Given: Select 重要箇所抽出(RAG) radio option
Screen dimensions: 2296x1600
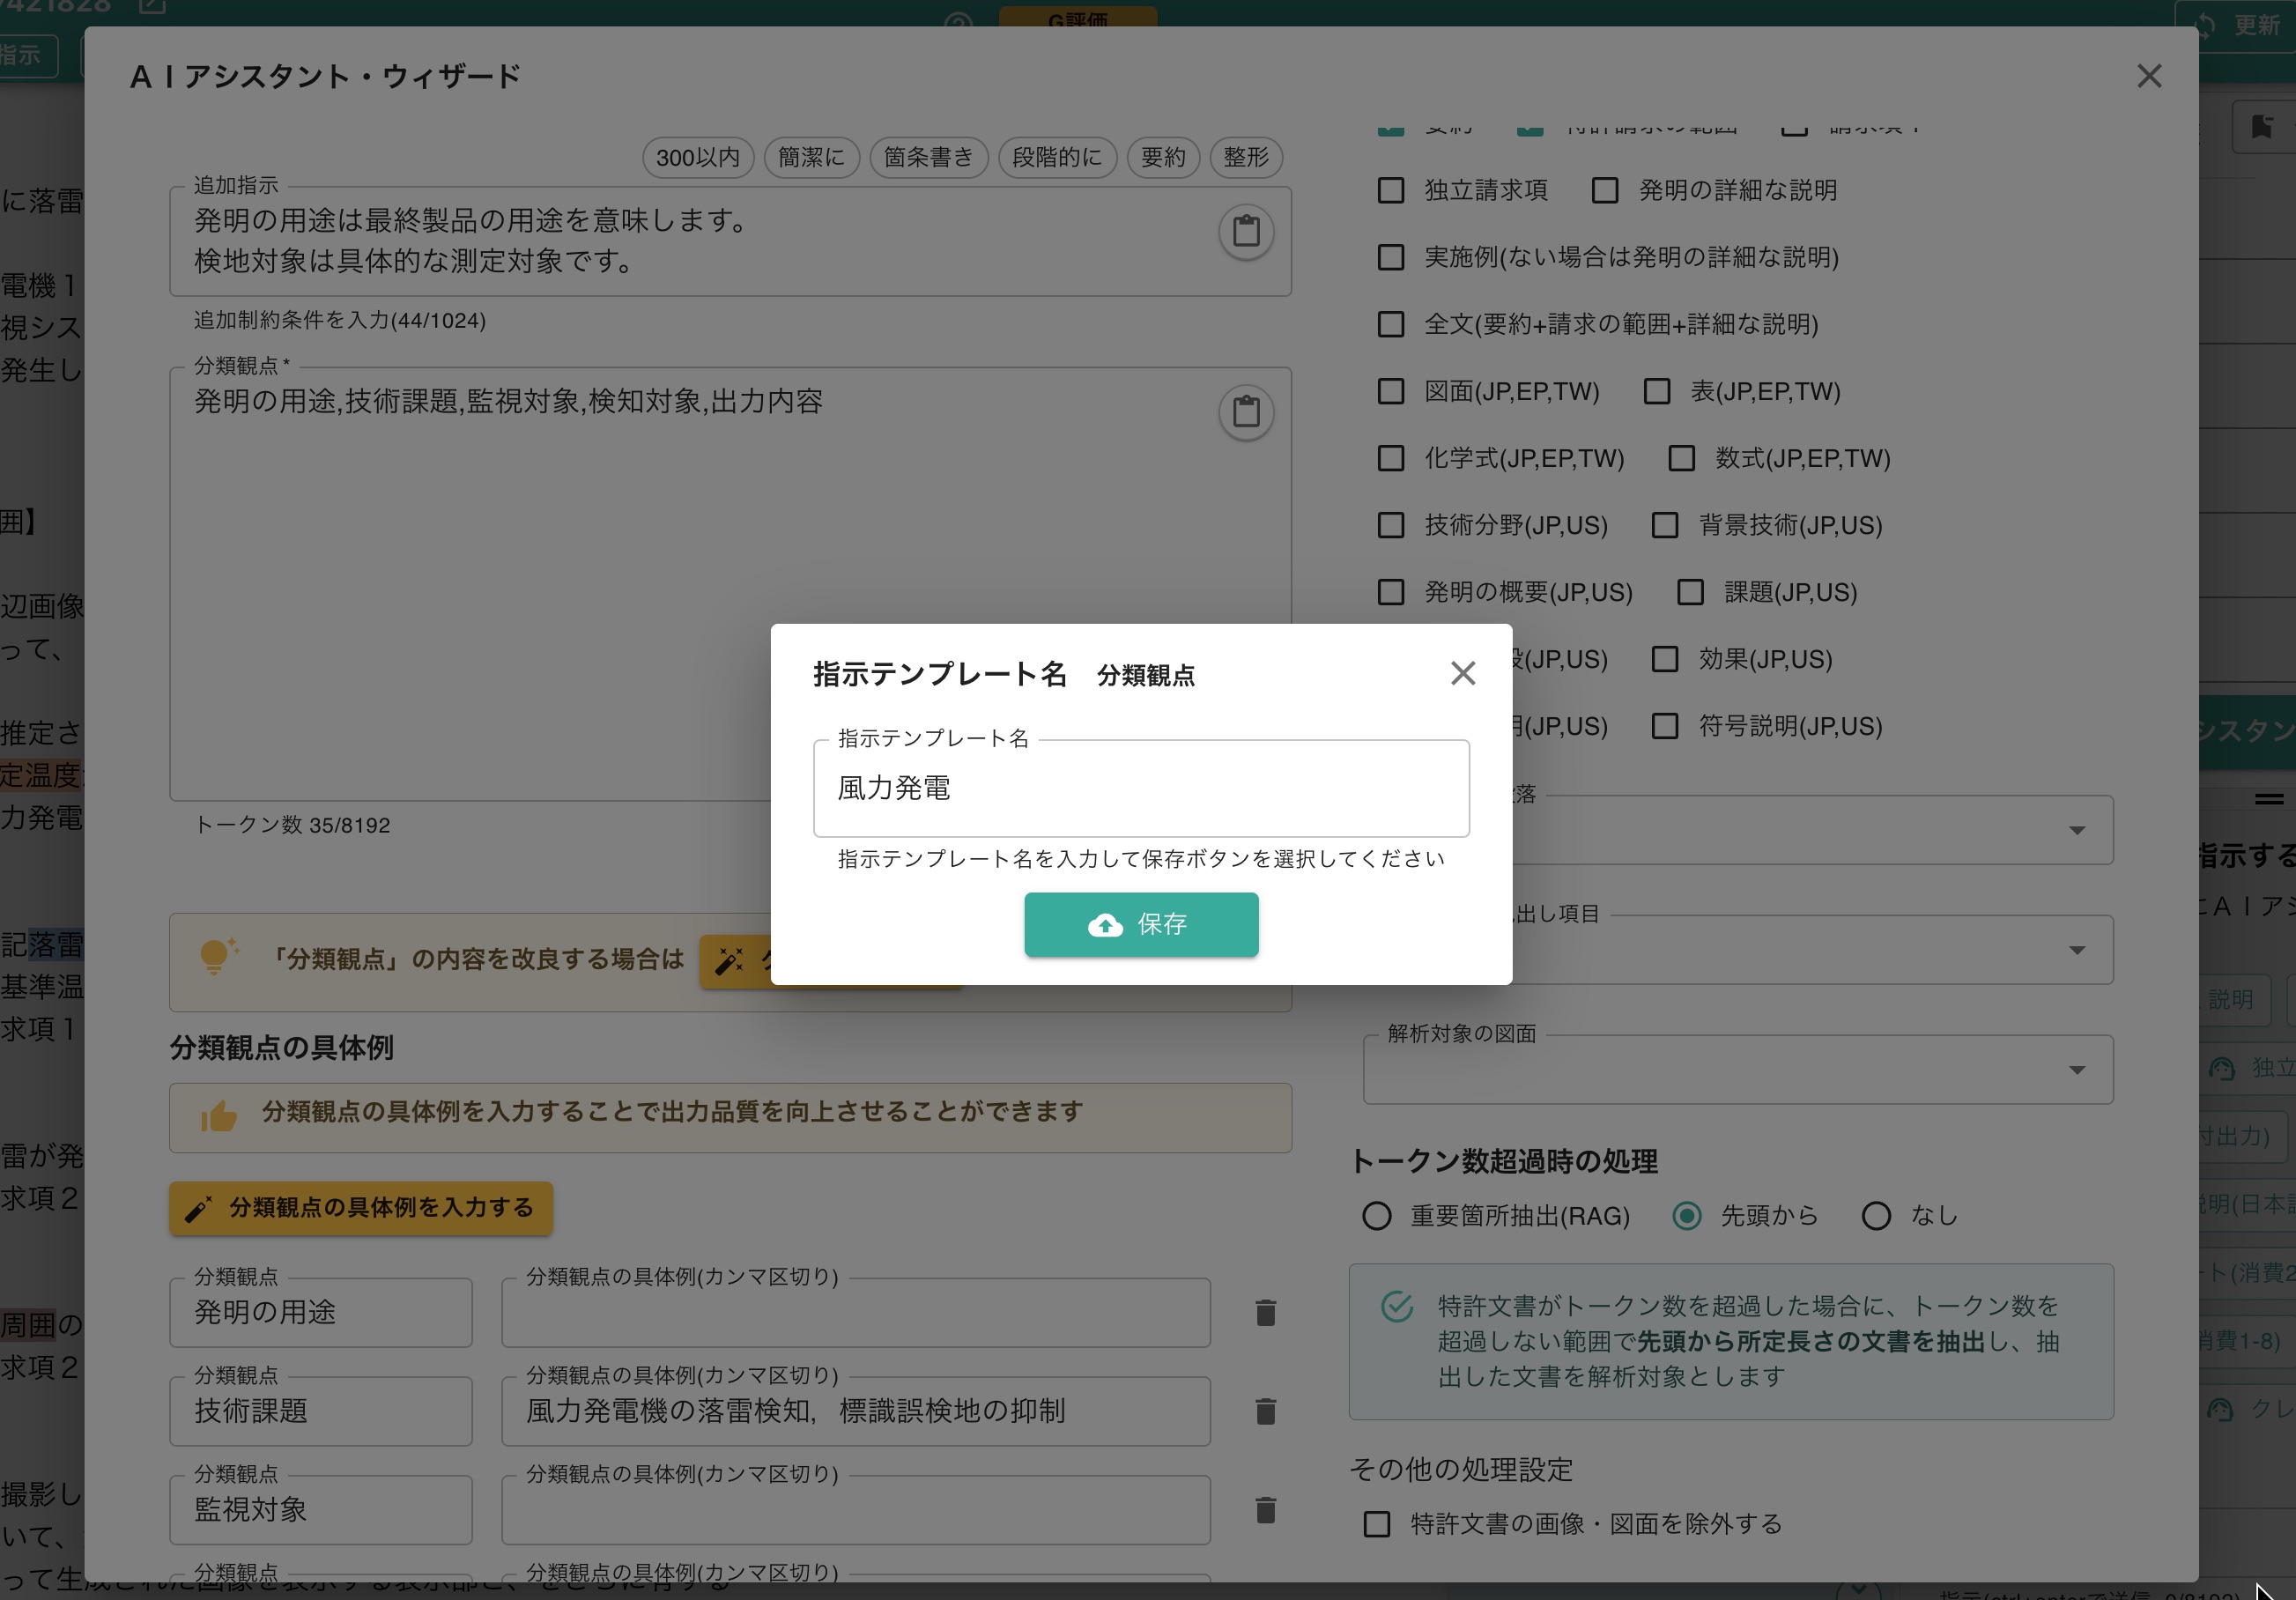Looking at the screenshot, I should coord(1377,1216).
